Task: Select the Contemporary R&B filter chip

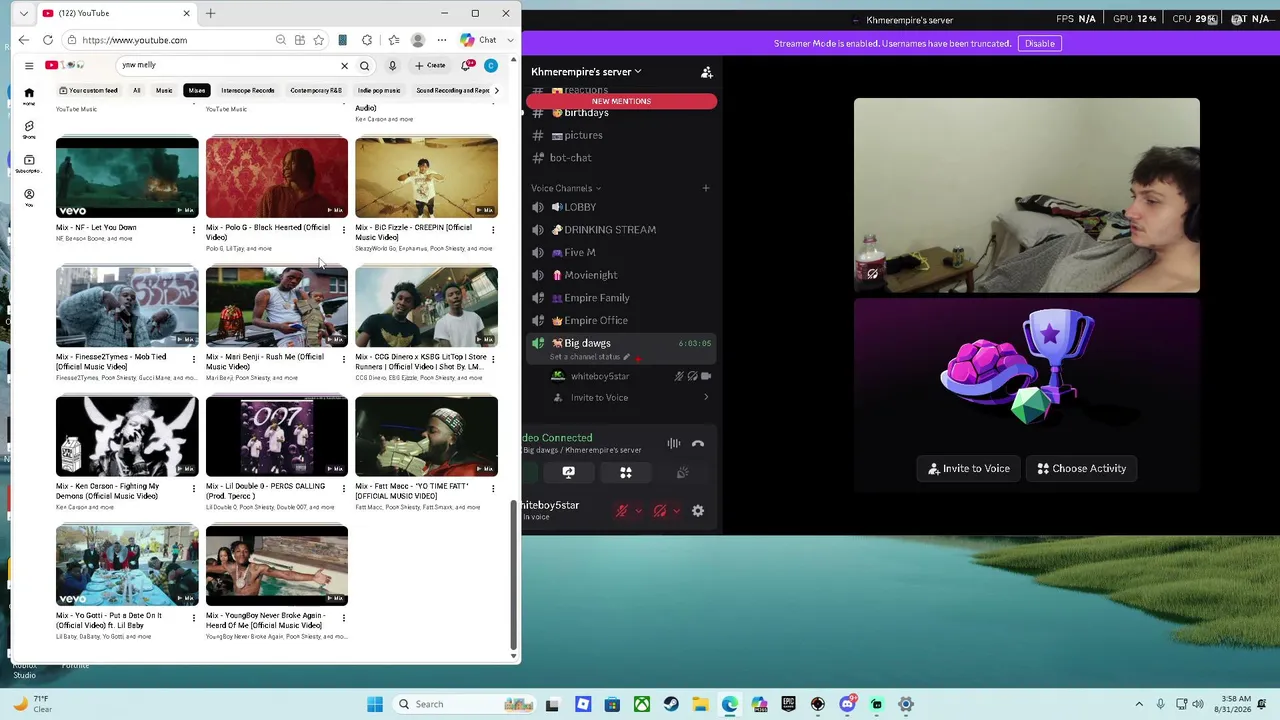Action: (x=316, y=91)
